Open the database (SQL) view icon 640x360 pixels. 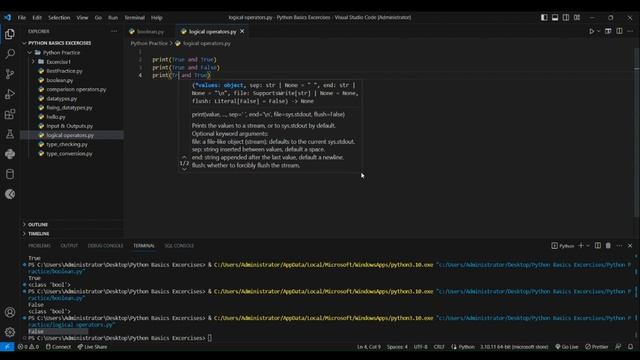[x=10, y=174]
